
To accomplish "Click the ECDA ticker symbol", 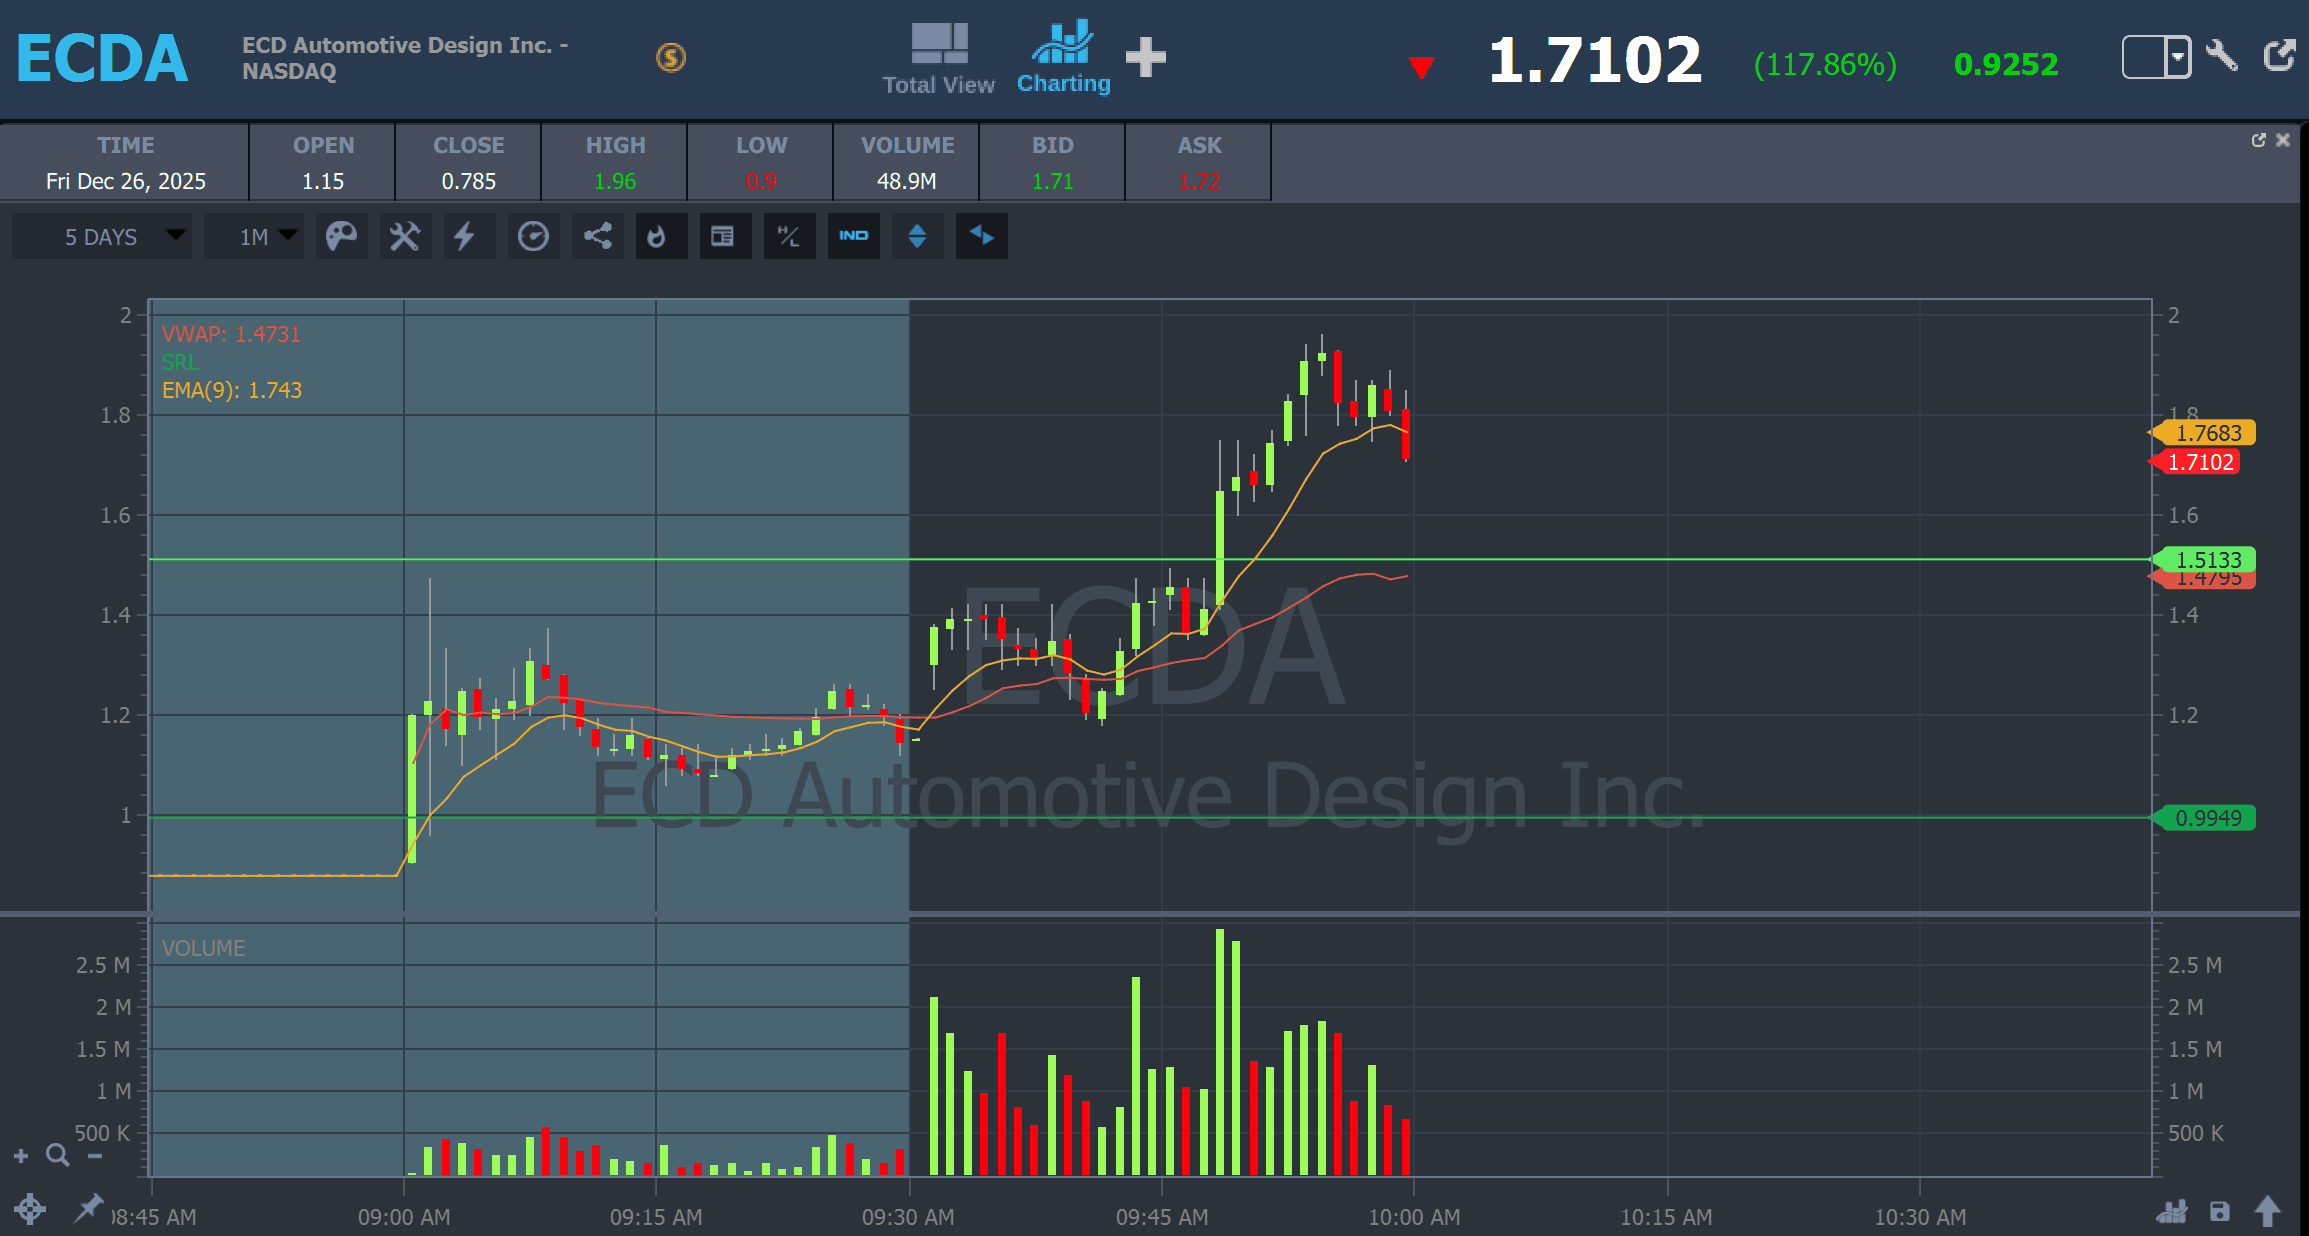I will click(102, 58).
